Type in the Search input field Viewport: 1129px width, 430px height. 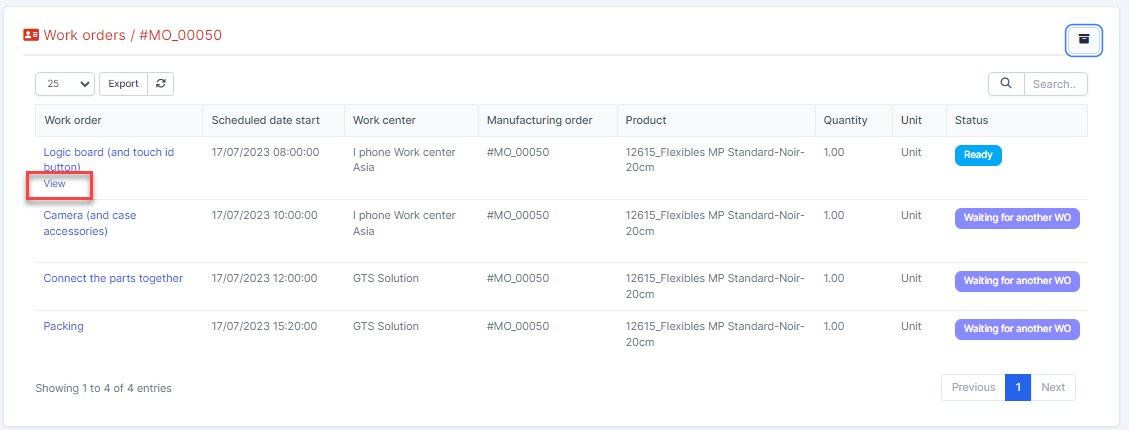[x=1055, y=84]
